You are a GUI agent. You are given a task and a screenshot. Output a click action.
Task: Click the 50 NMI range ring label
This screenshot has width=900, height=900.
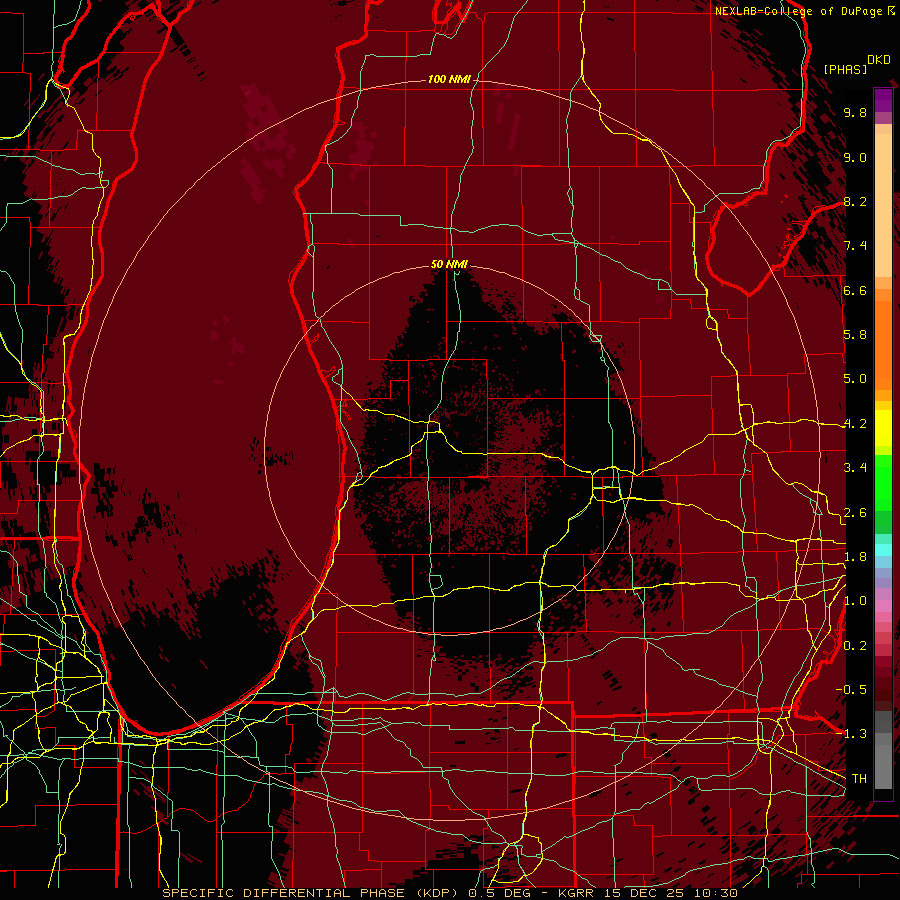(x=449, y=264)
